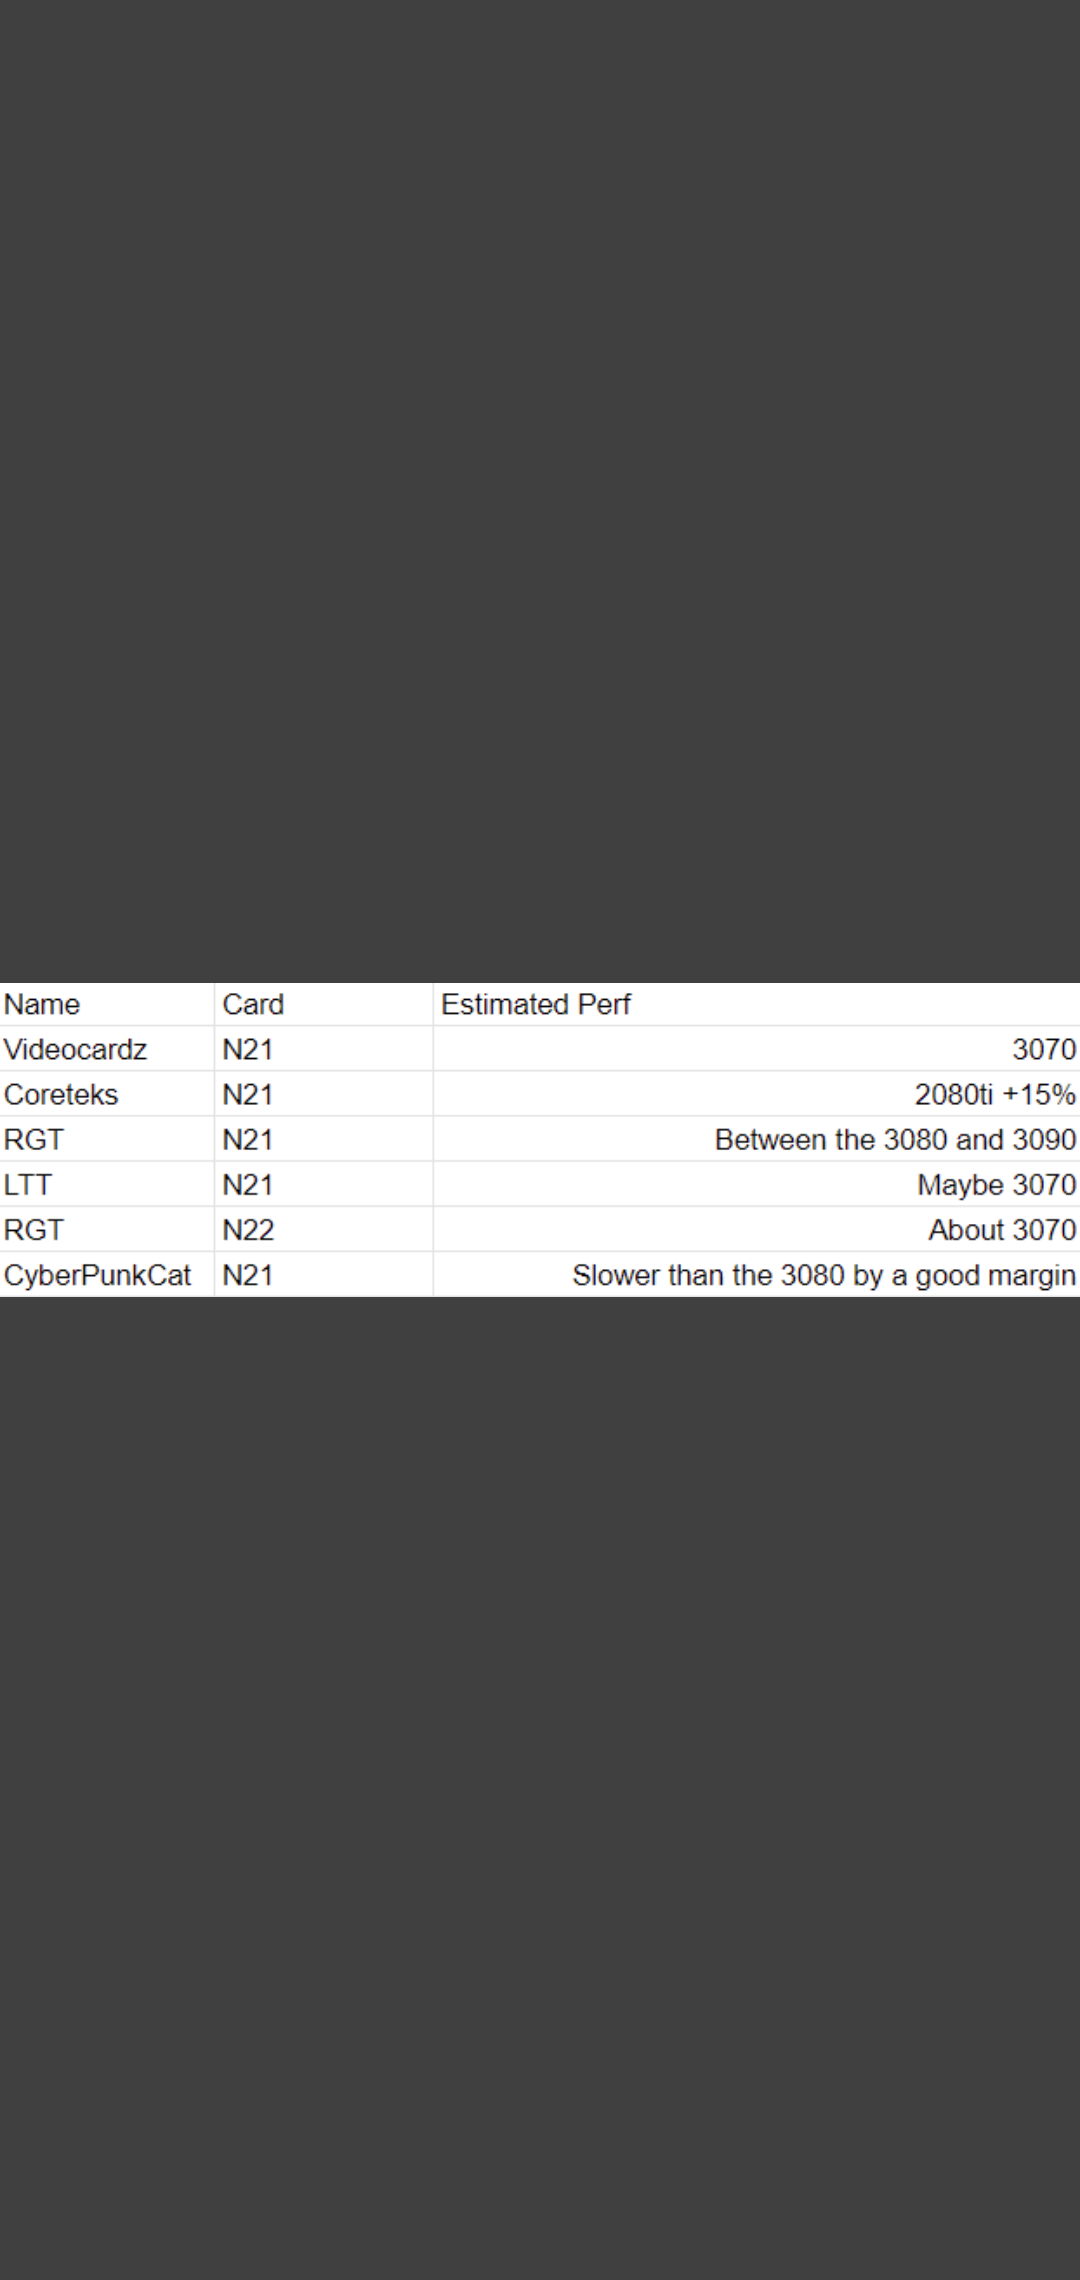1080x2280 pixels.
Task: Select the "Videocardz" name cell
Action: 76,1049
